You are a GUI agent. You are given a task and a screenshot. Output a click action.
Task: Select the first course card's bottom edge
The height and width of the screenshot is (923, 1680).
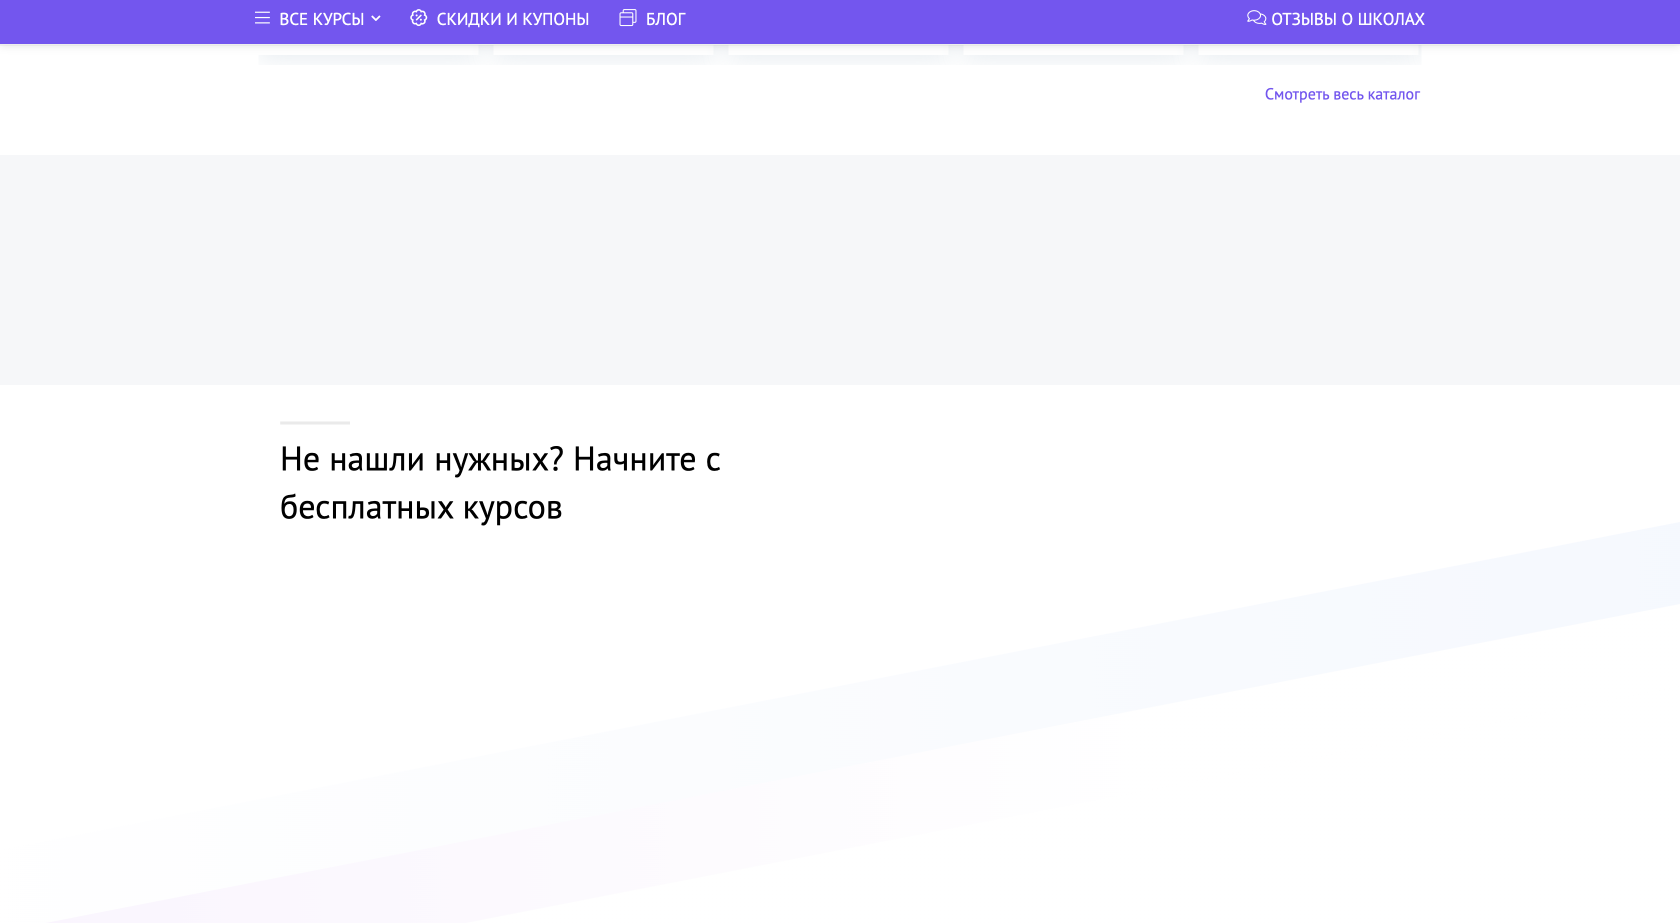(x=368, y=50)
